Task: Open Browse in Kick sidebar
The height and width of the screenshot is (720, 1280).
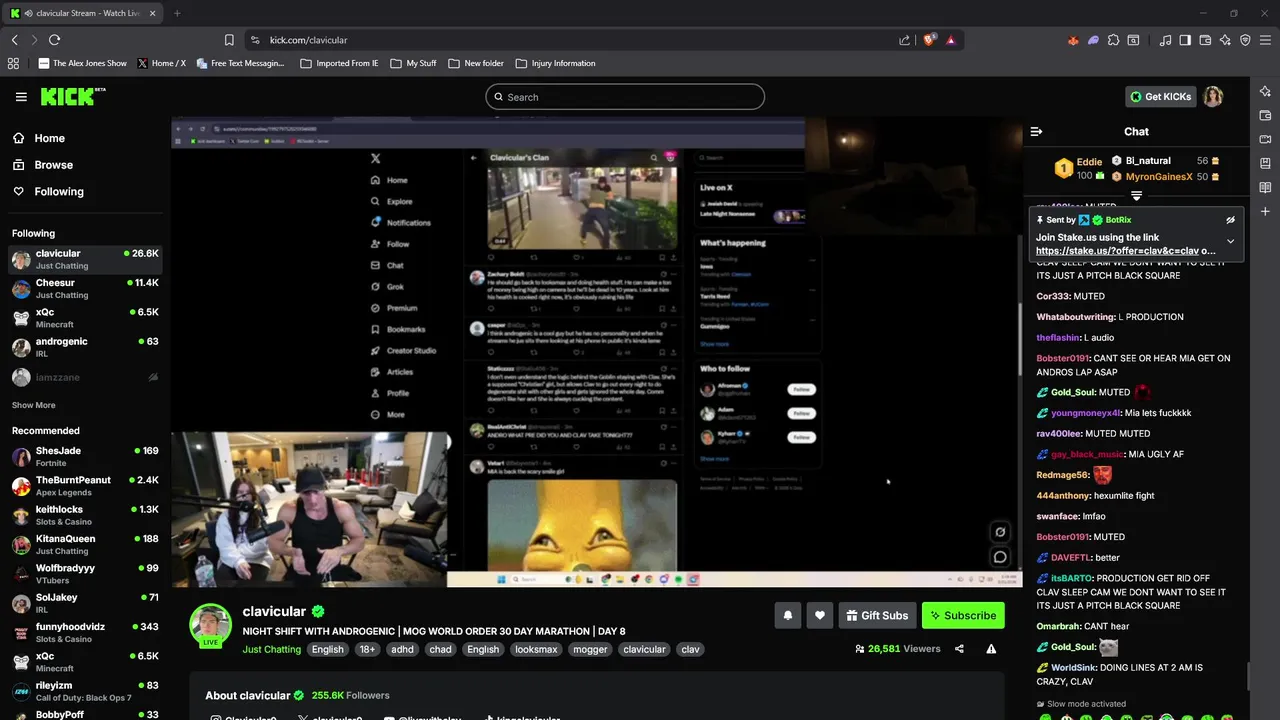Action: click(x=53, y=165)
